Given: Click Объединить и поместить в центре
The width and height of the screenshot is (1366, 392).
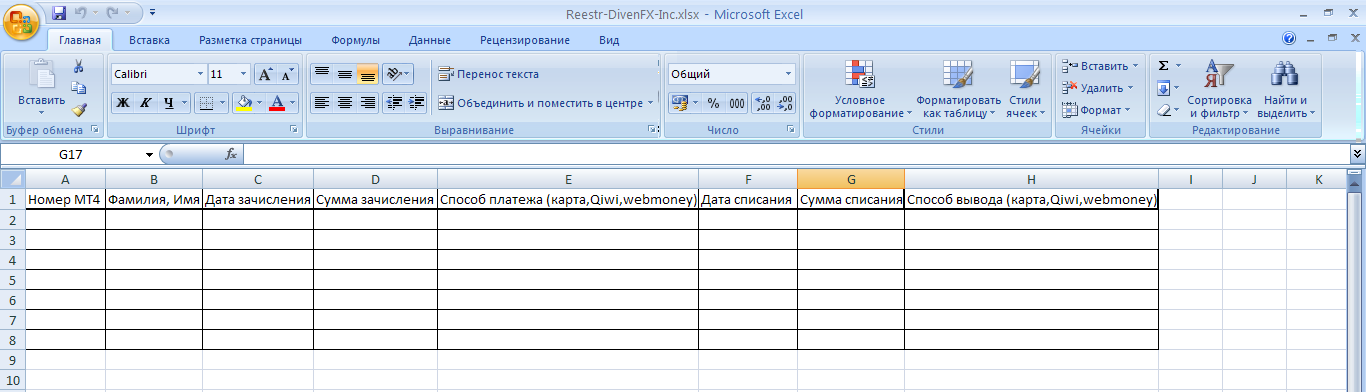Looking at the screenshot, I should coord(540,102).
